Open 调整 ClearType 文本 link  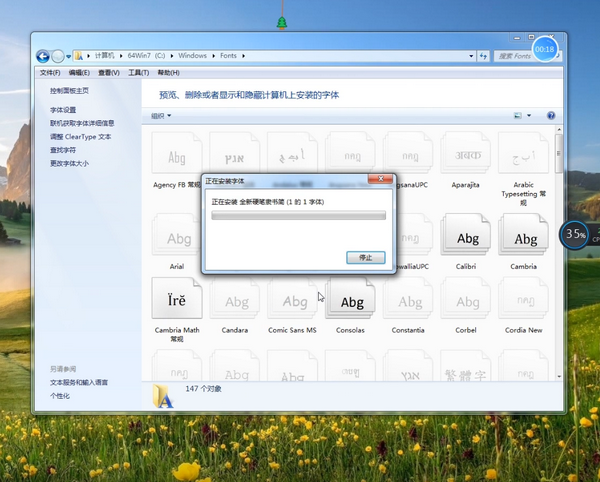click(x=81, y=137)
